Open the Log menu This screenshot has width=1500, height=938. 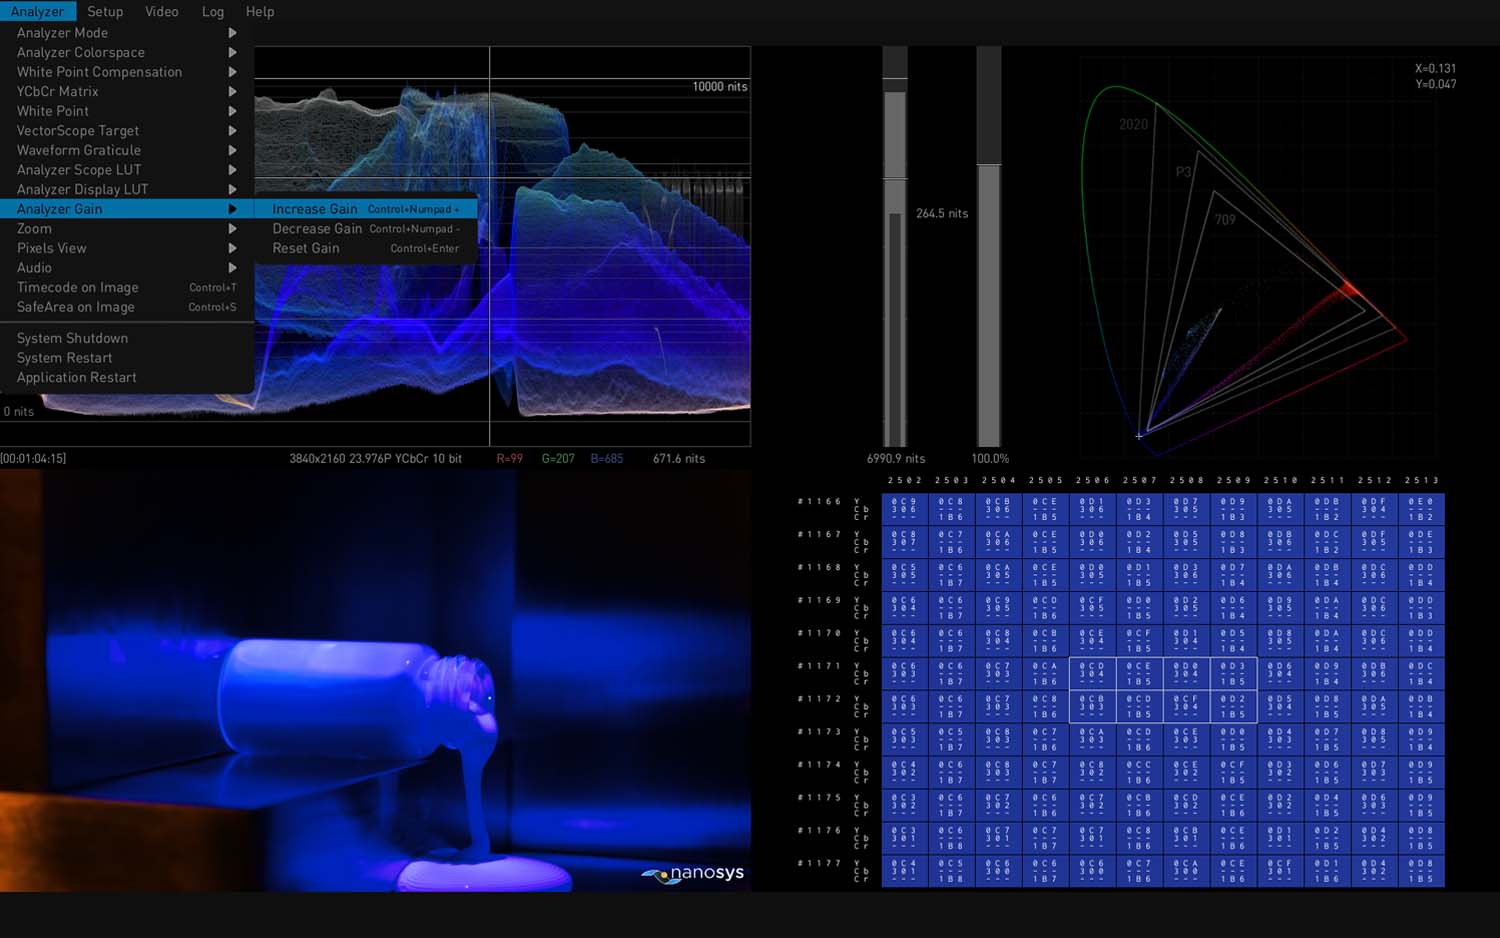pos(213,12)
